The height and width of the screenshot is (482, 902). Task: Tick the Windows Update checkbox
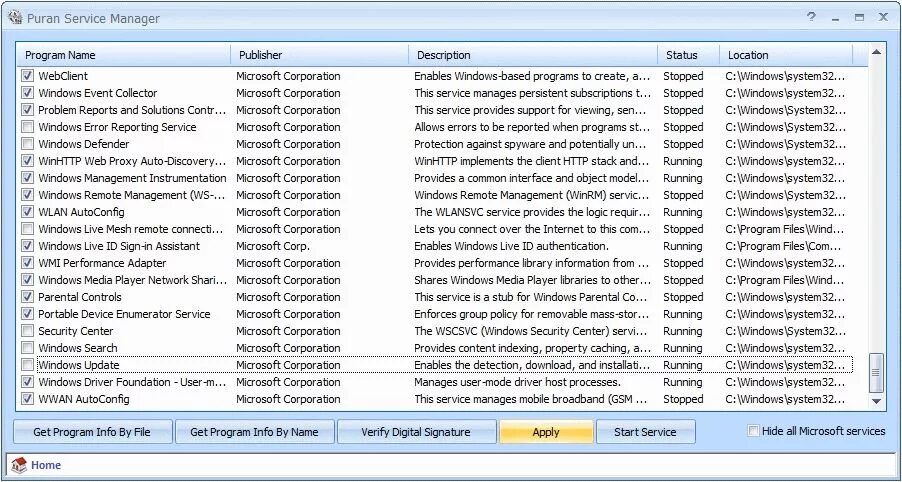point(28,365)
